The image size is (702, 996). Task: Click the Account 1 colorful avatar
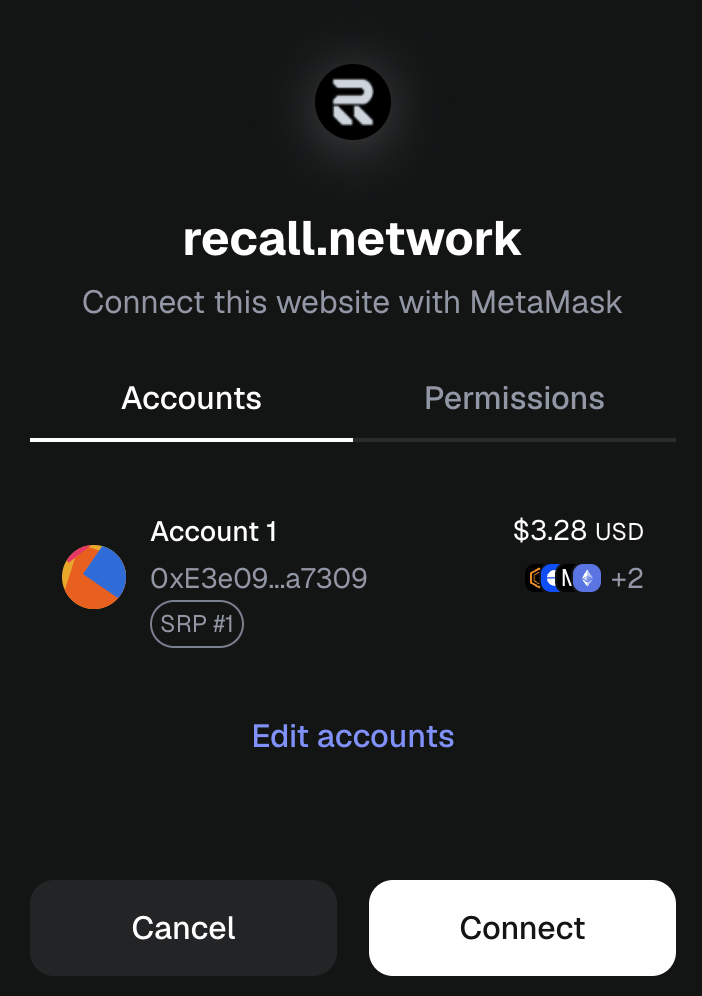click(94, 577)
